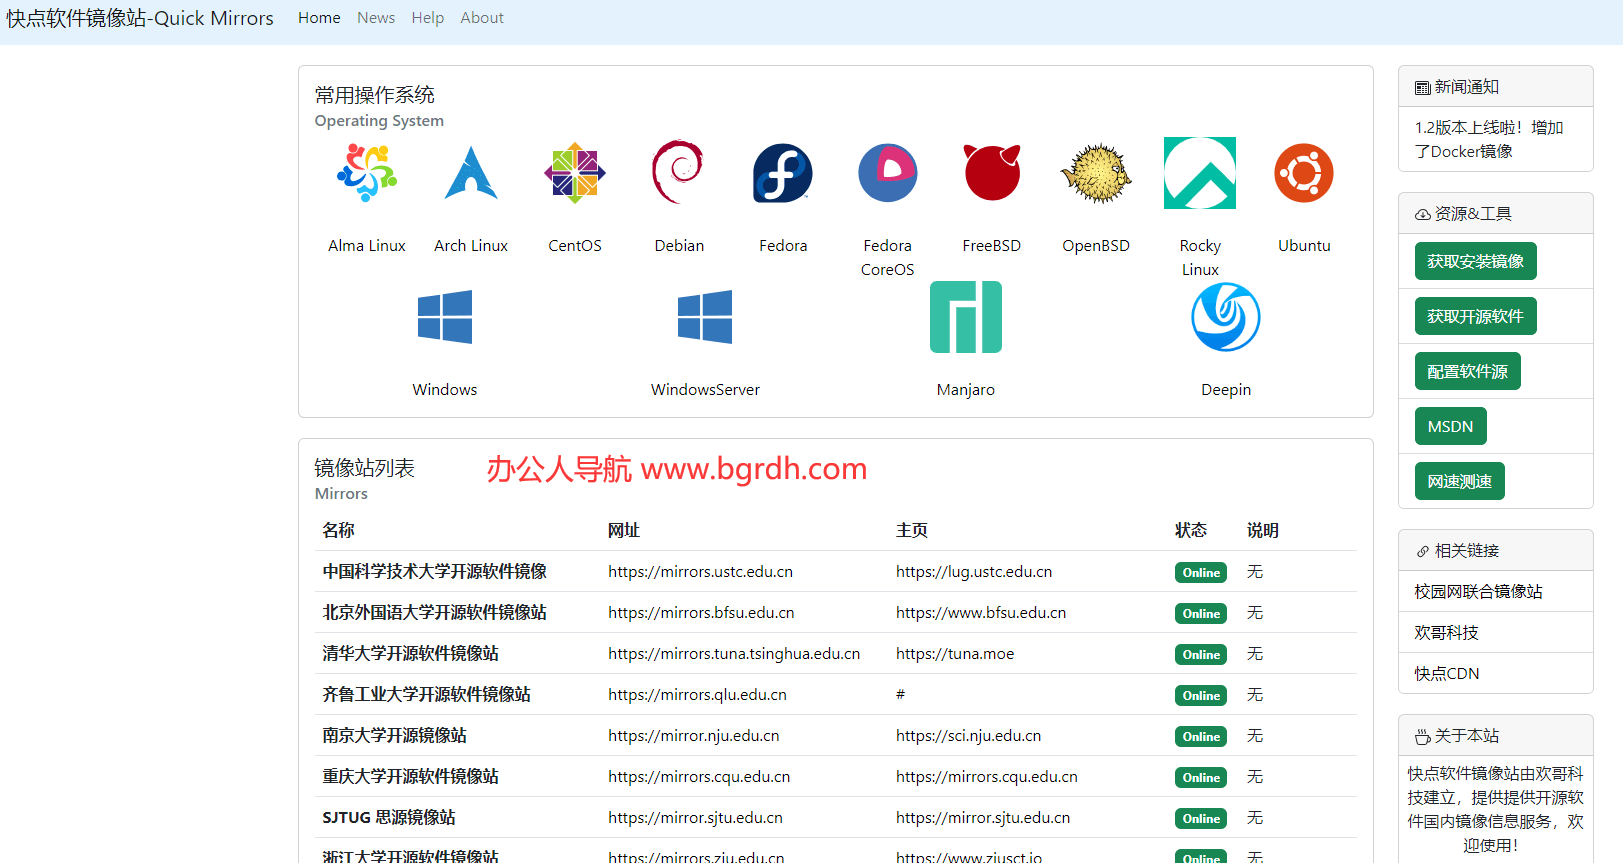1623x863 pixels.
Task: Click the Online badge for 南京大学 row
Action: coord(1201,737)
